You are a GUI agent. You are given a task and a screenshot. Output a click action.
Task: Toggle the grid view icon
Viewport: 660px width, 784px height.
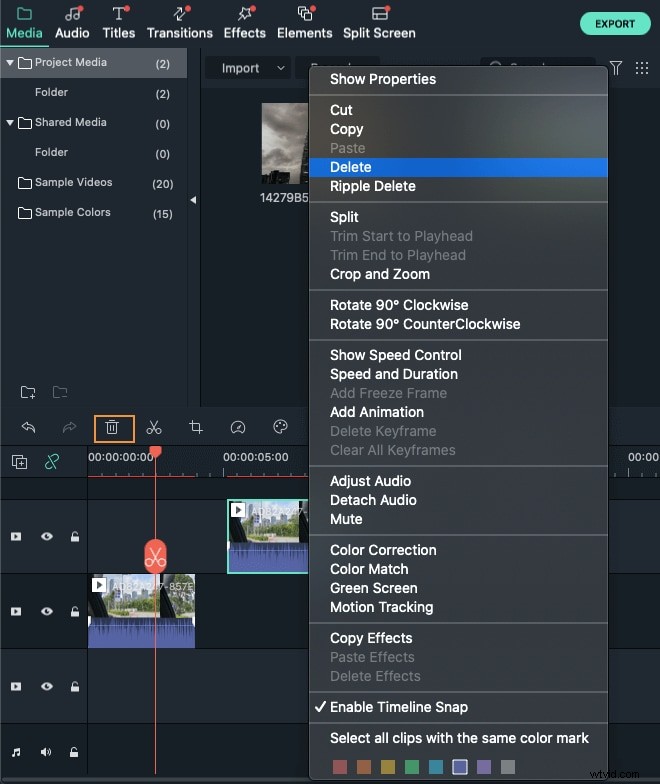(642, 68)
